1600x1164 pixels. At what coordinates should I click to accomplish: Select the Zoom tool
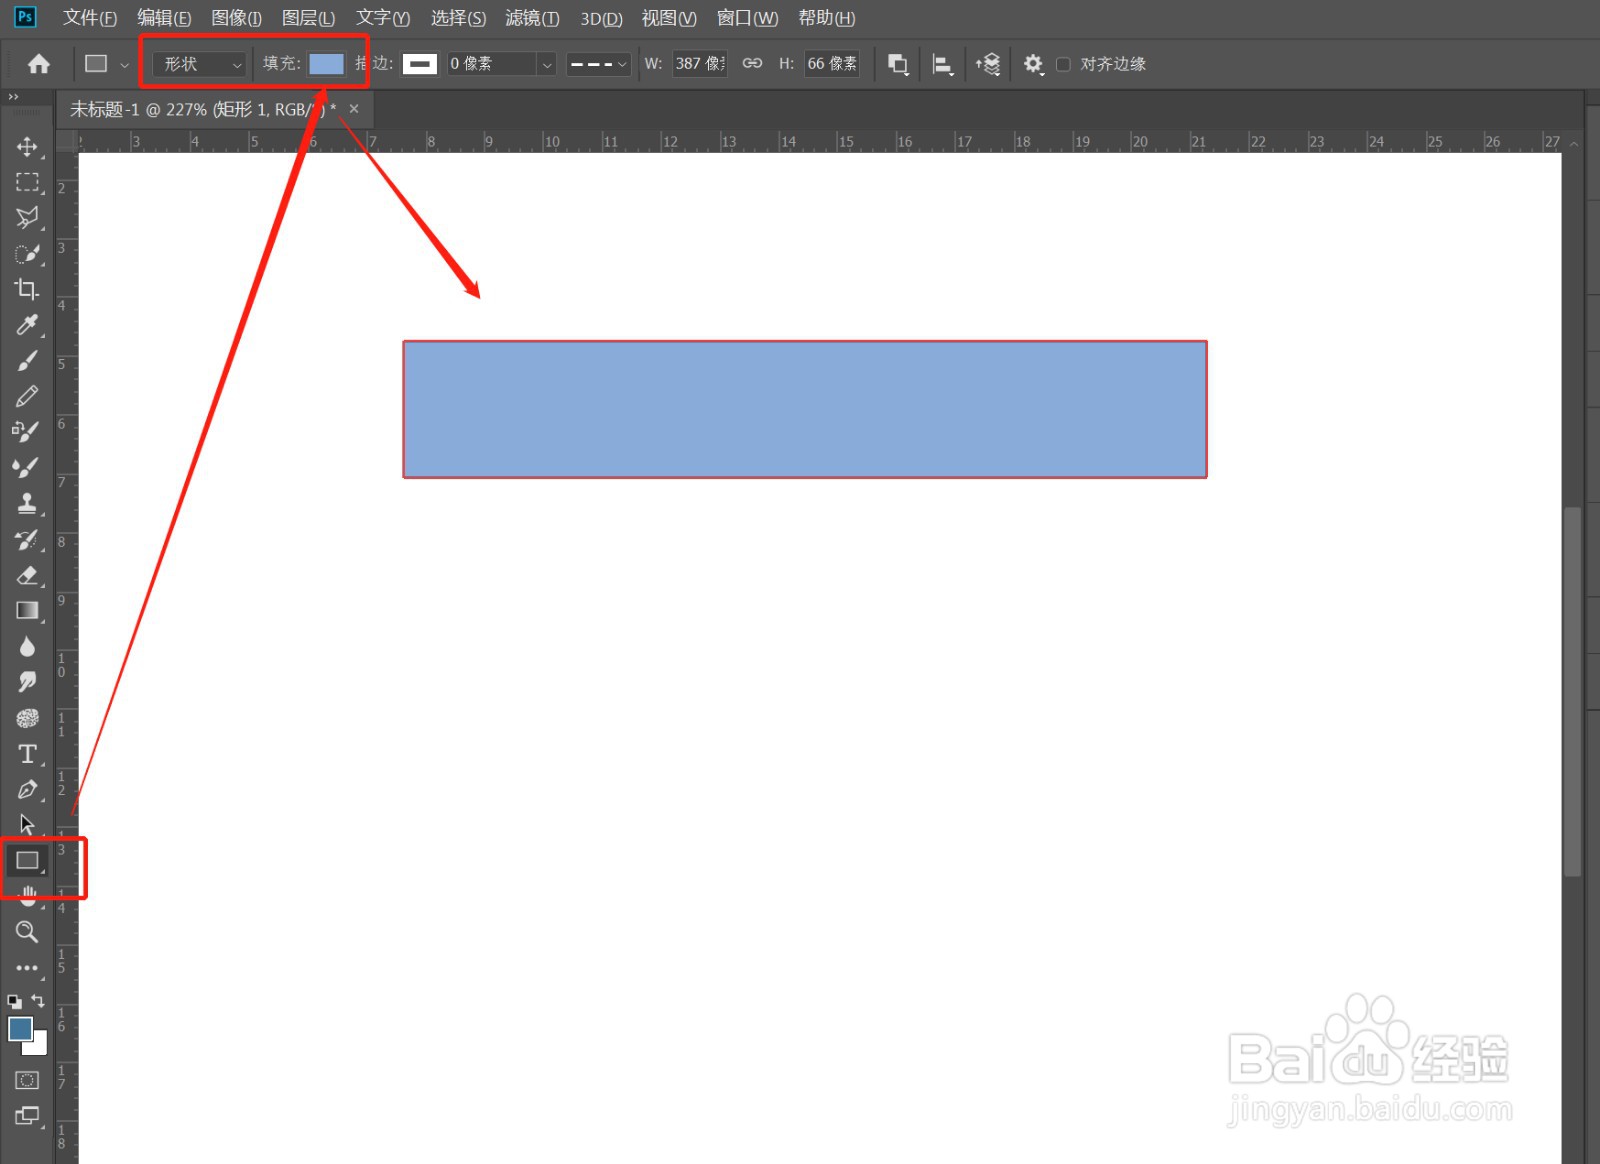(27, 932)
